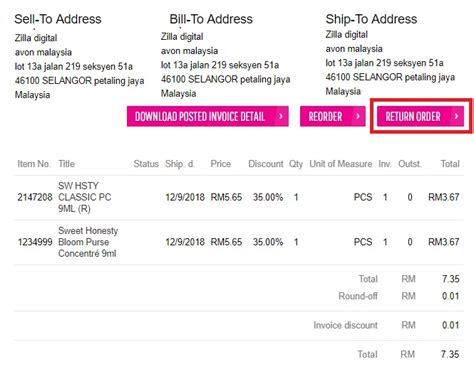Click the Bill-To Address heading
The image size is (474, 379).
[x=211, y=19]
